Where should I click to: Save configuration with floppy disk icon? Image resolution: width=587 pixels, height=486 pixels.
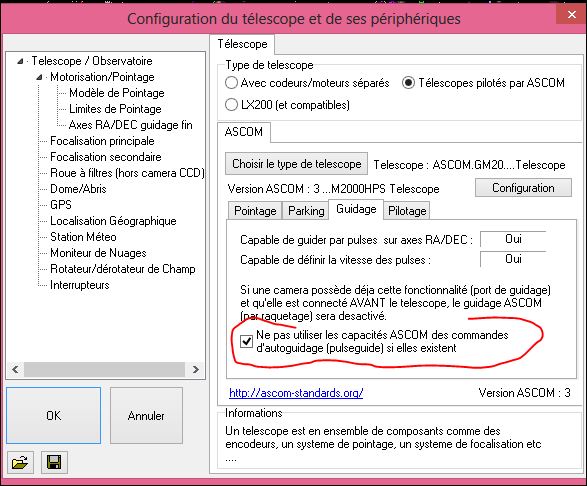tap(54, 462)
